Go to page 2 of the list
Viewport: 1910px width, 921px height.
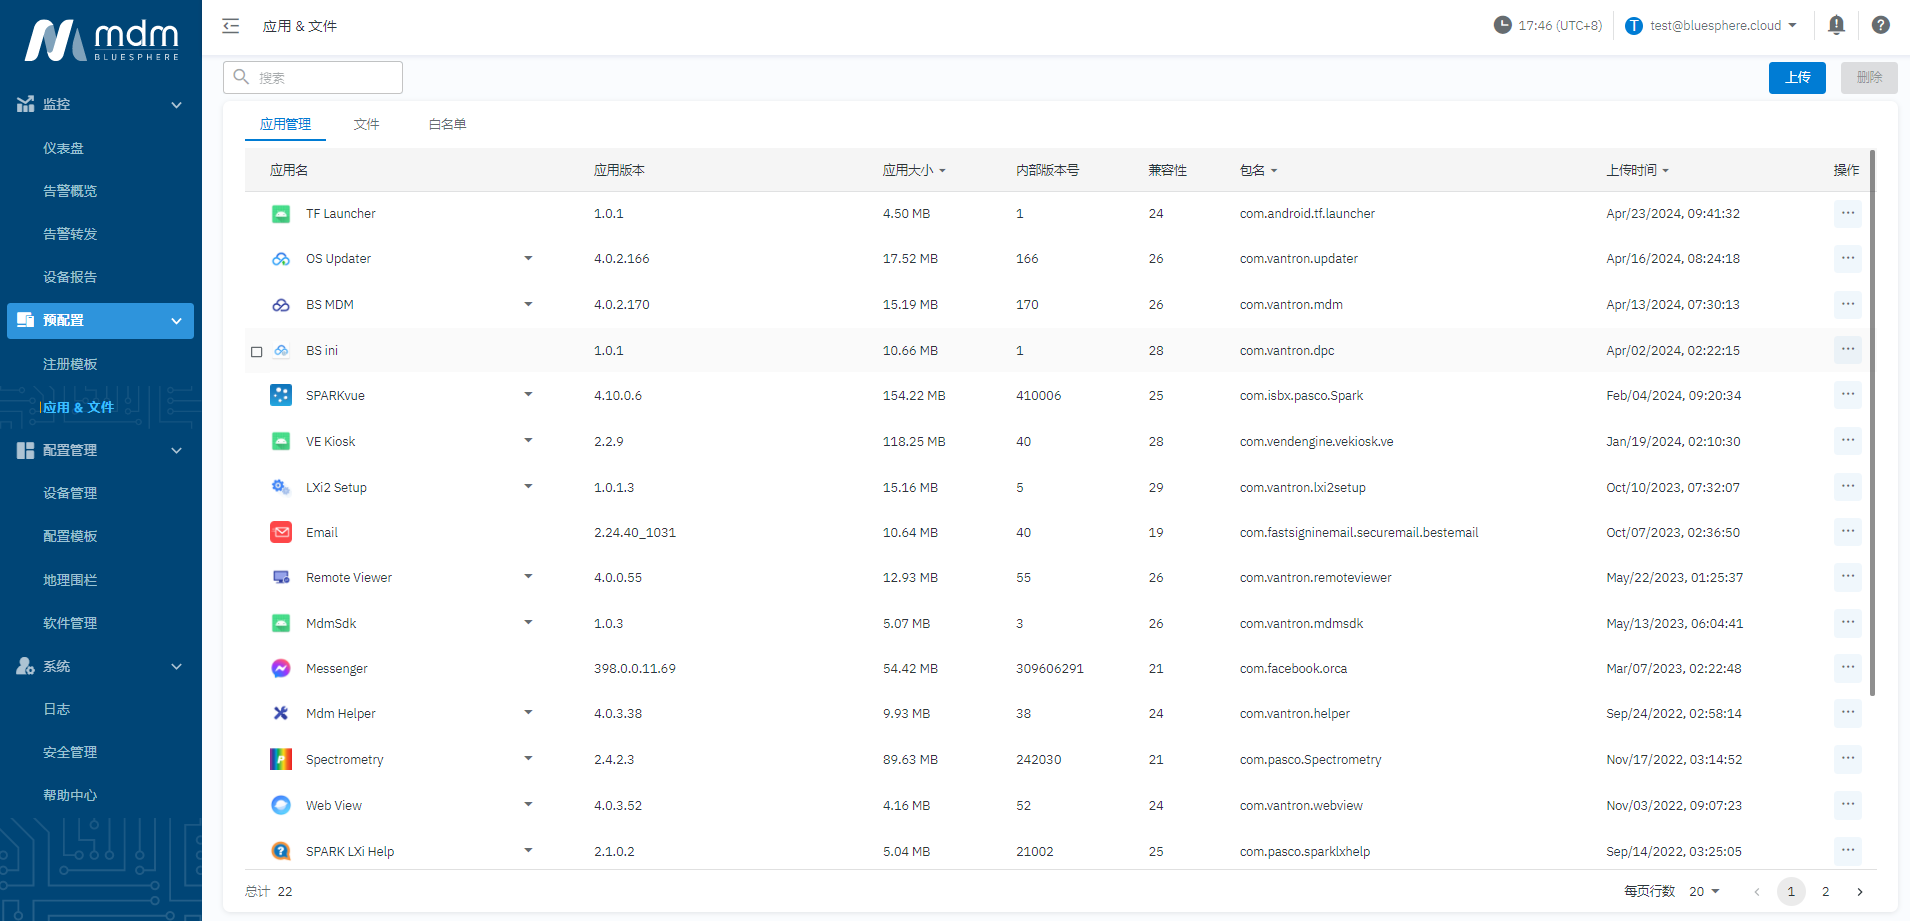(1825, 892)
